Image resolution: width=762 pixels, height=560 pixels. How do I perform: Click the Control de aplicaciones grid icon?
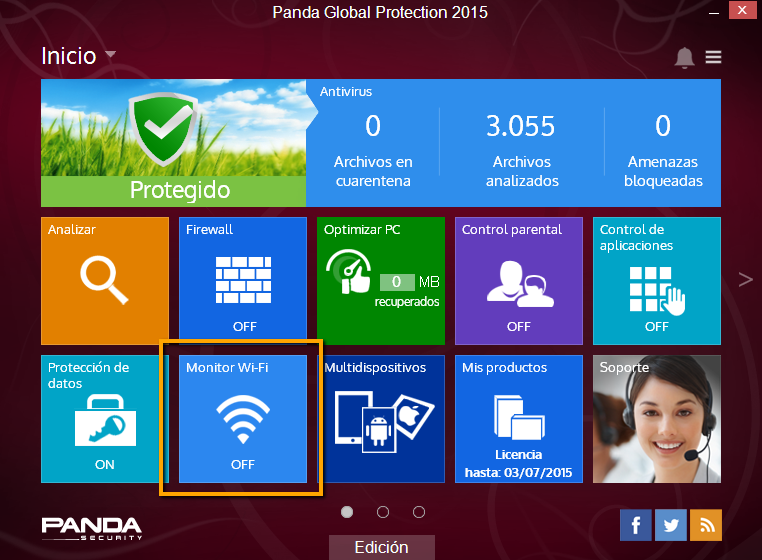[x=657, y=290]
